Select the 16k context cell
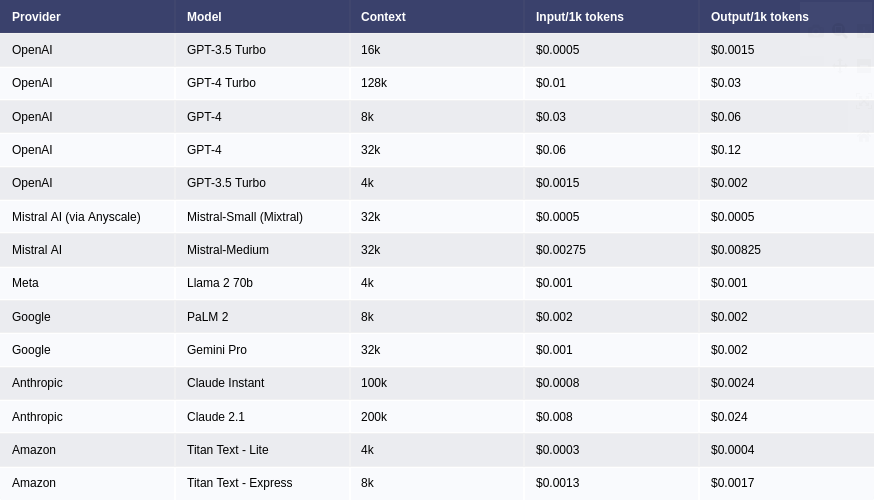874x500 pixels. tap(371, 50)
